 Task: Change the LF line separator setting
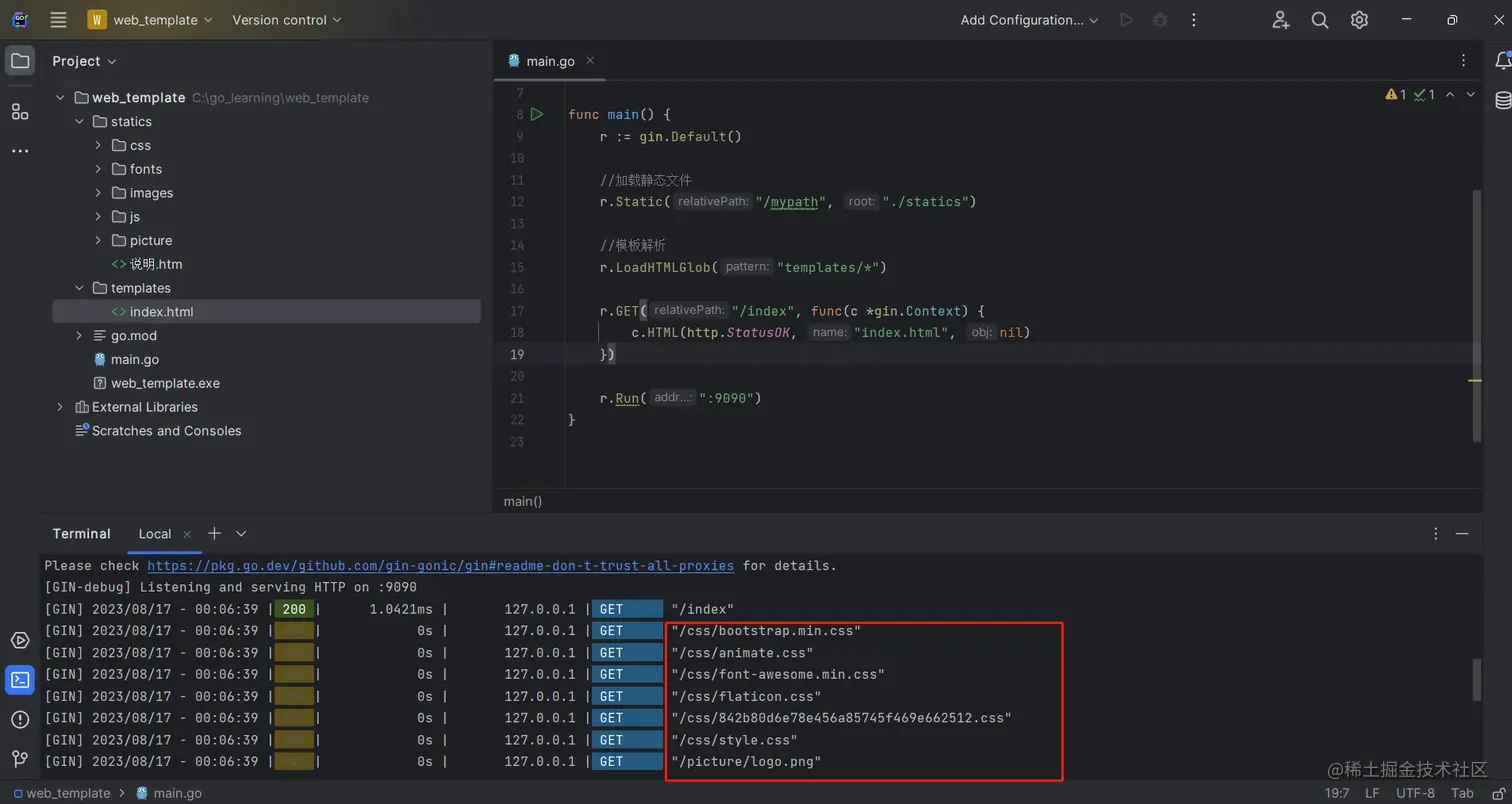tap(1372, 793)
